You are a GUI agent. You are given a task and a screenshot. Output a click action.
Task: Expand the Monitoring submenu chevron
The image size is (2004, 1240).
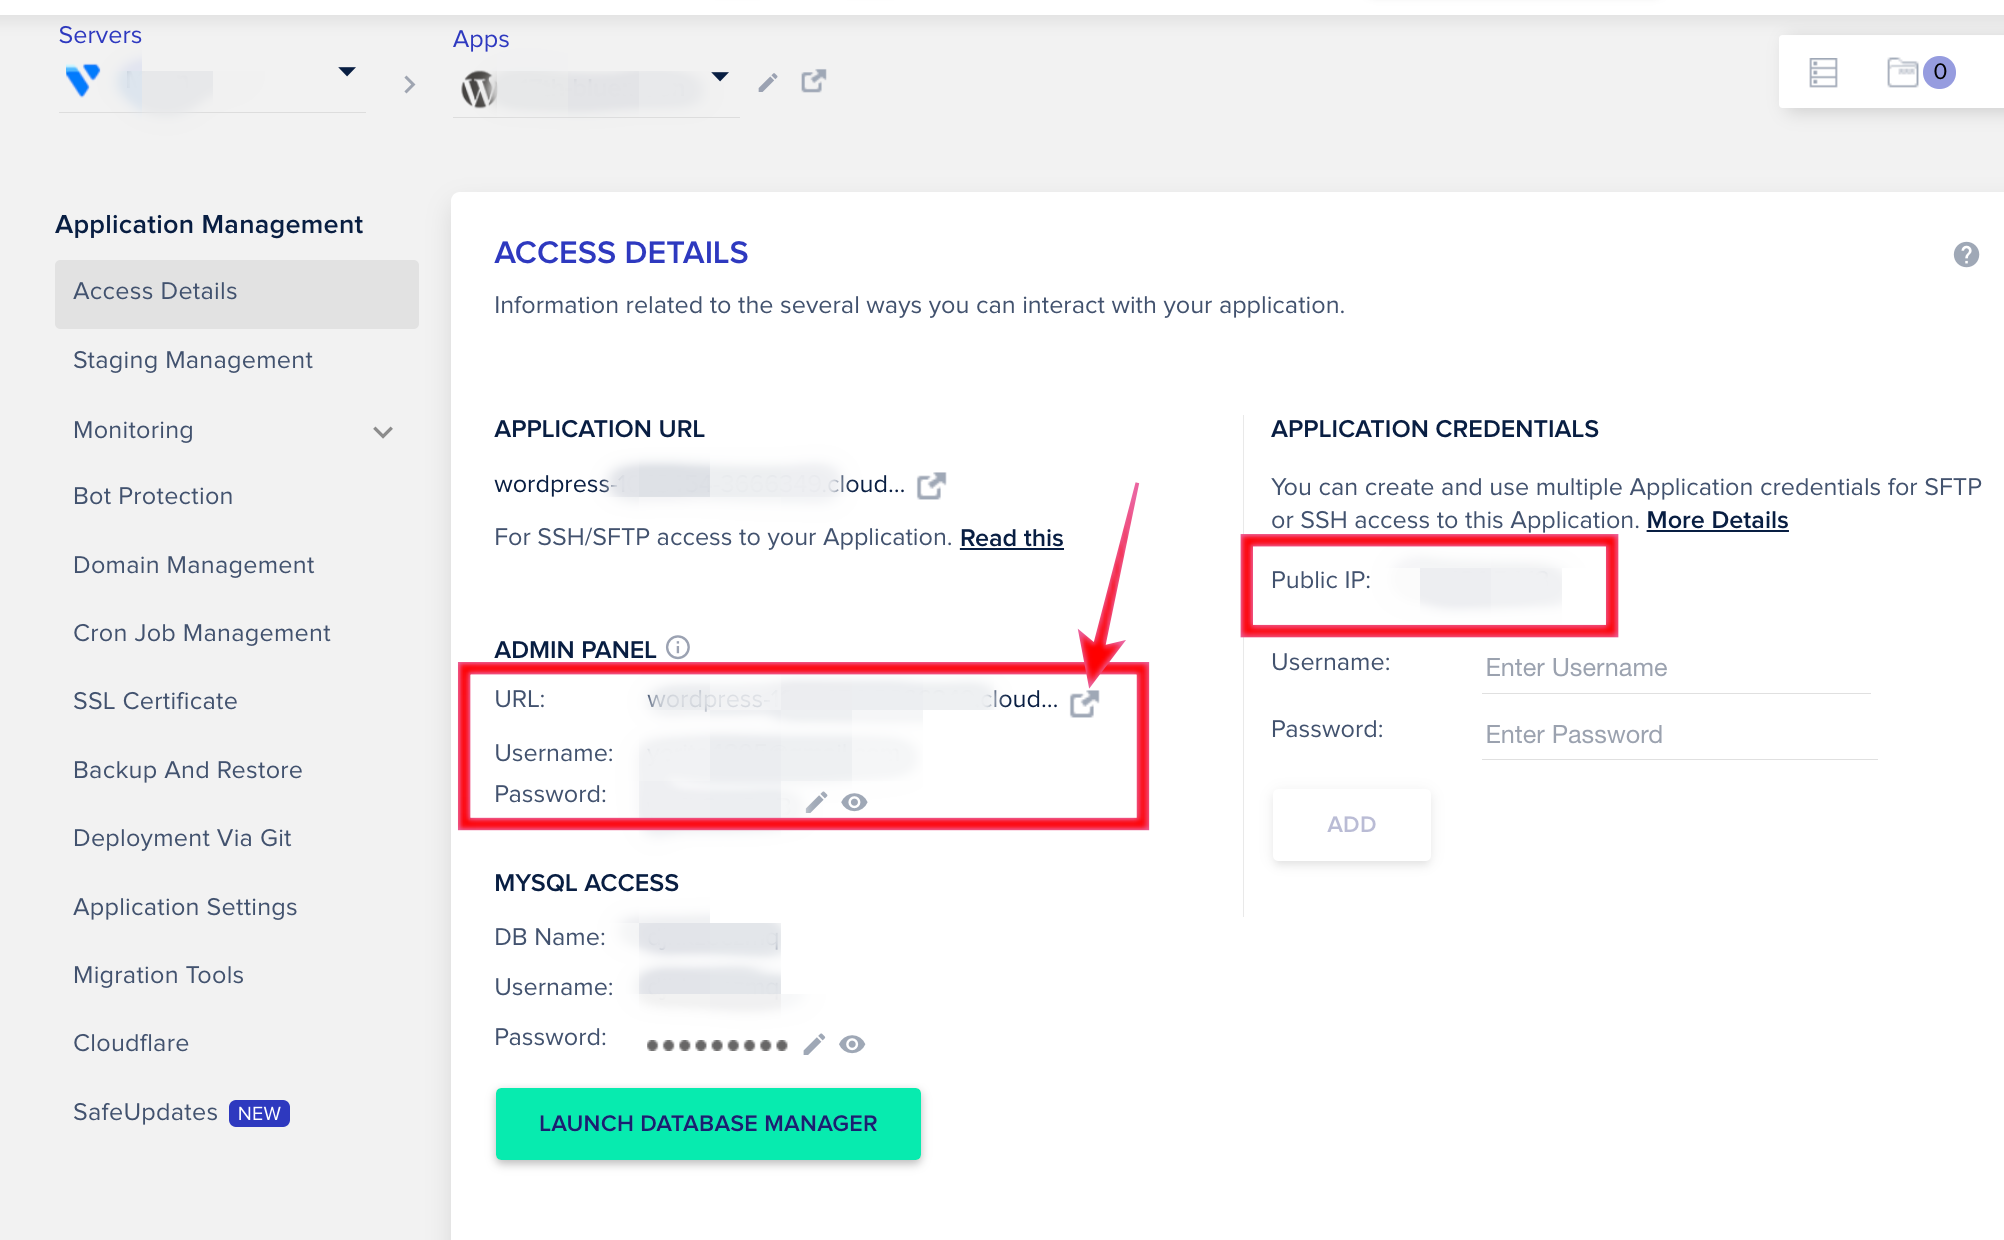tap(382, 432)
